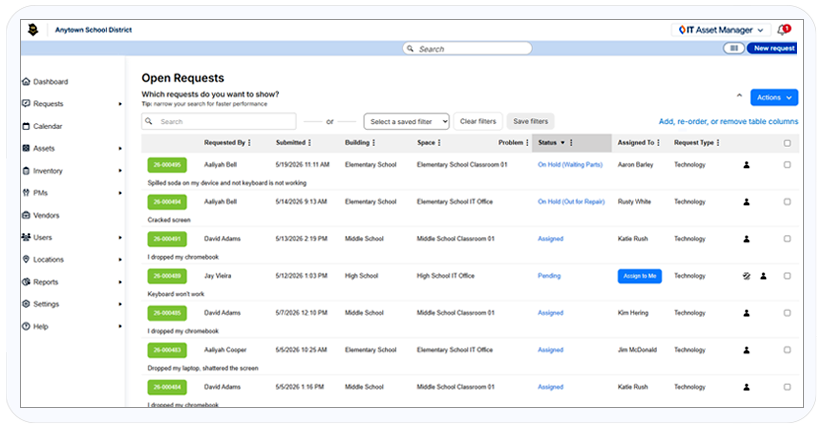Screen dimensions: 824x431
Task: Click the person icon on request 26-000489
Action: pos(763,276)
